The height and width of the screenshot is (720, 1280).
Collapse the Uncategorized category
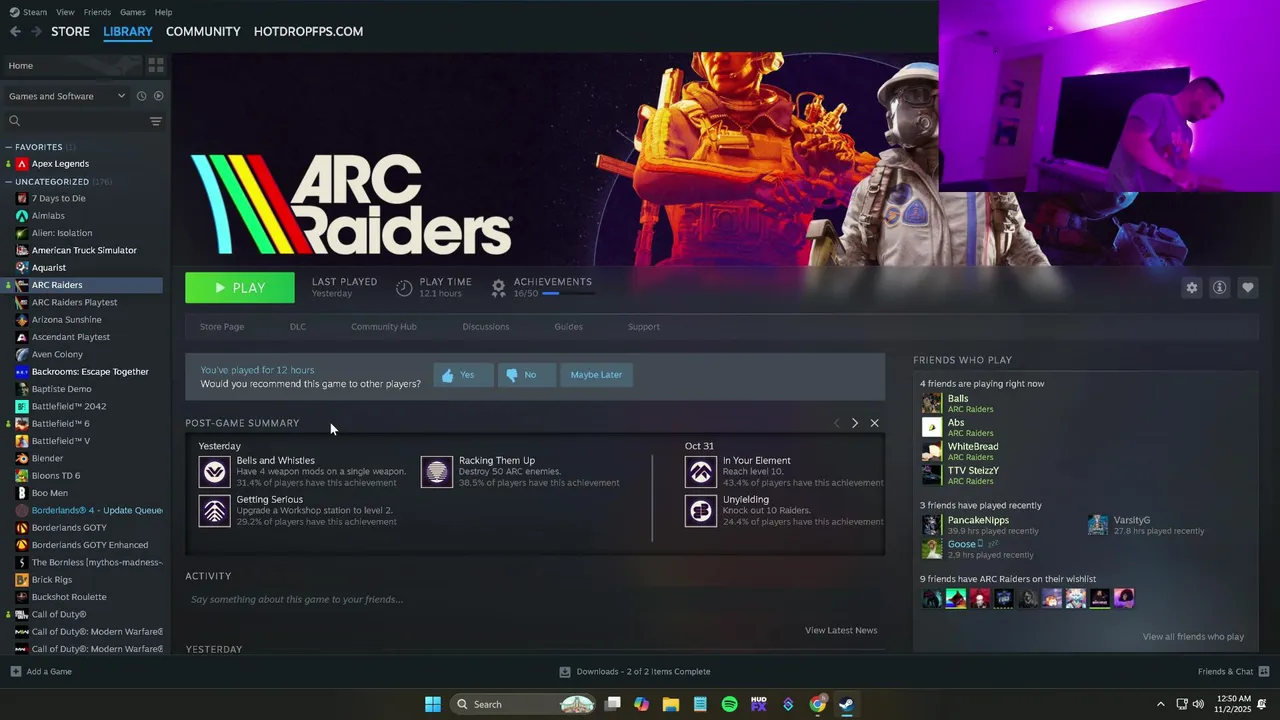tap(9, 182)
